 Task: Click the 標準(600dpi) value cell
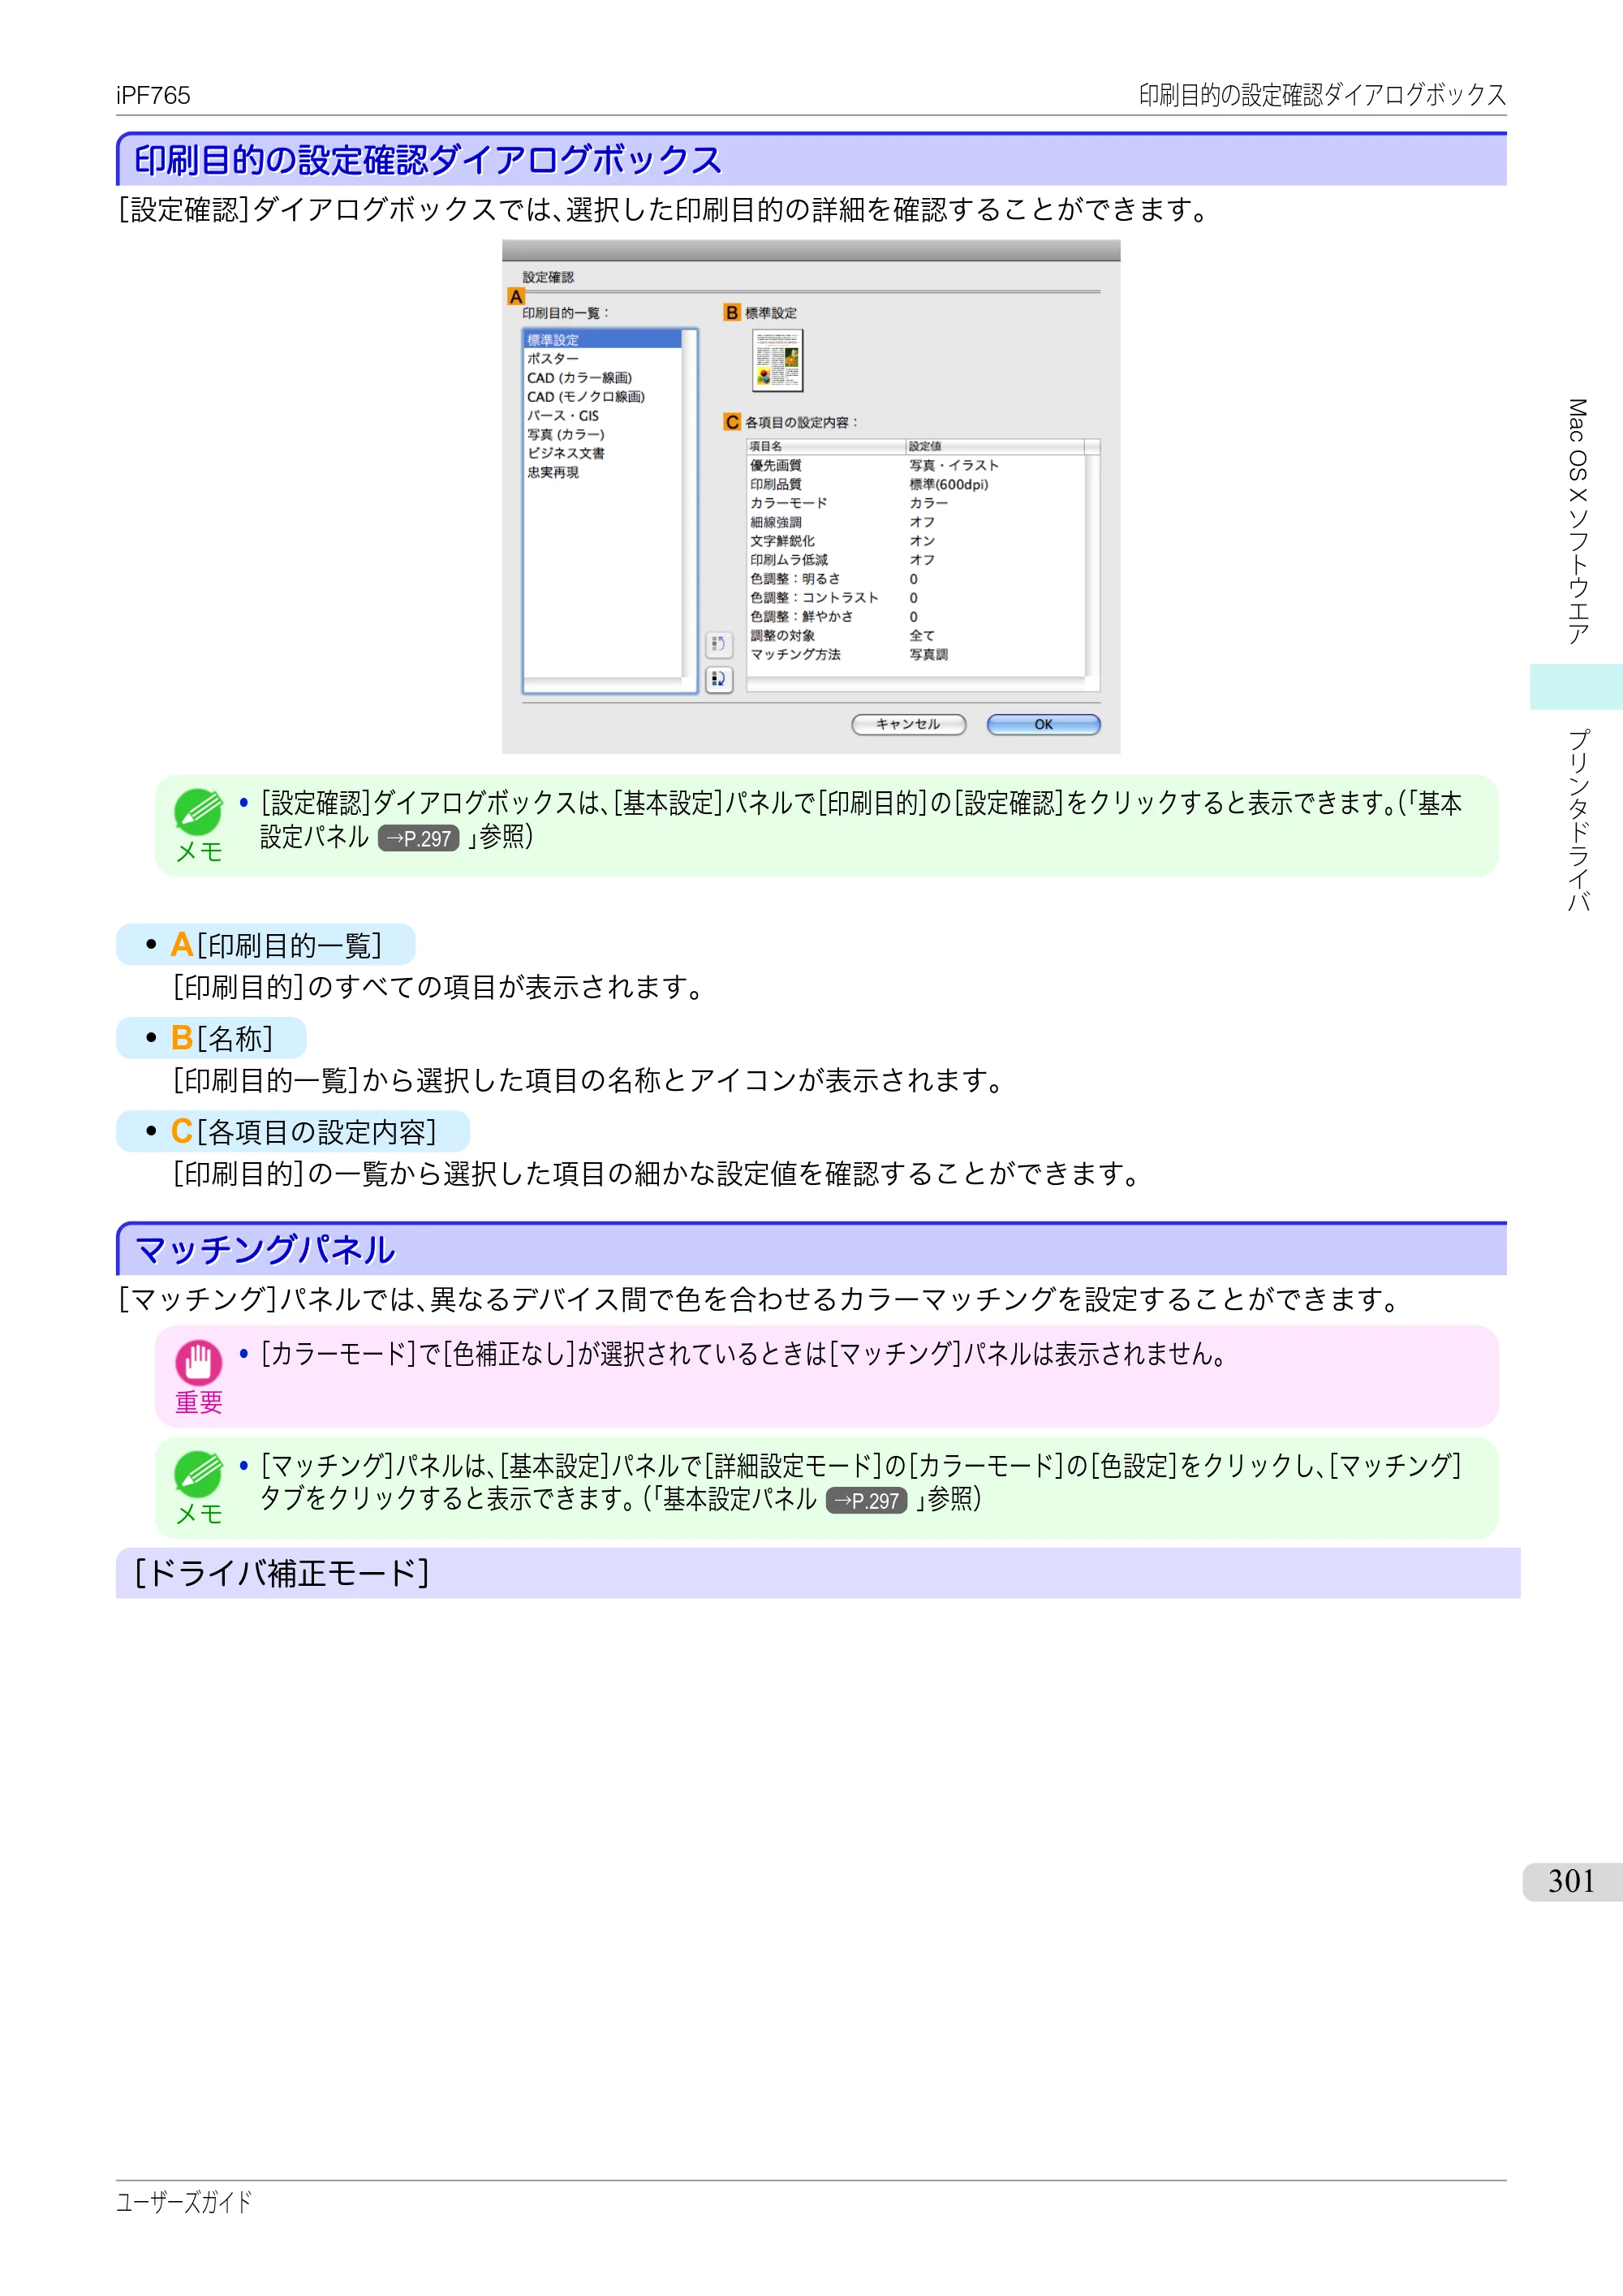pos(949,484)
